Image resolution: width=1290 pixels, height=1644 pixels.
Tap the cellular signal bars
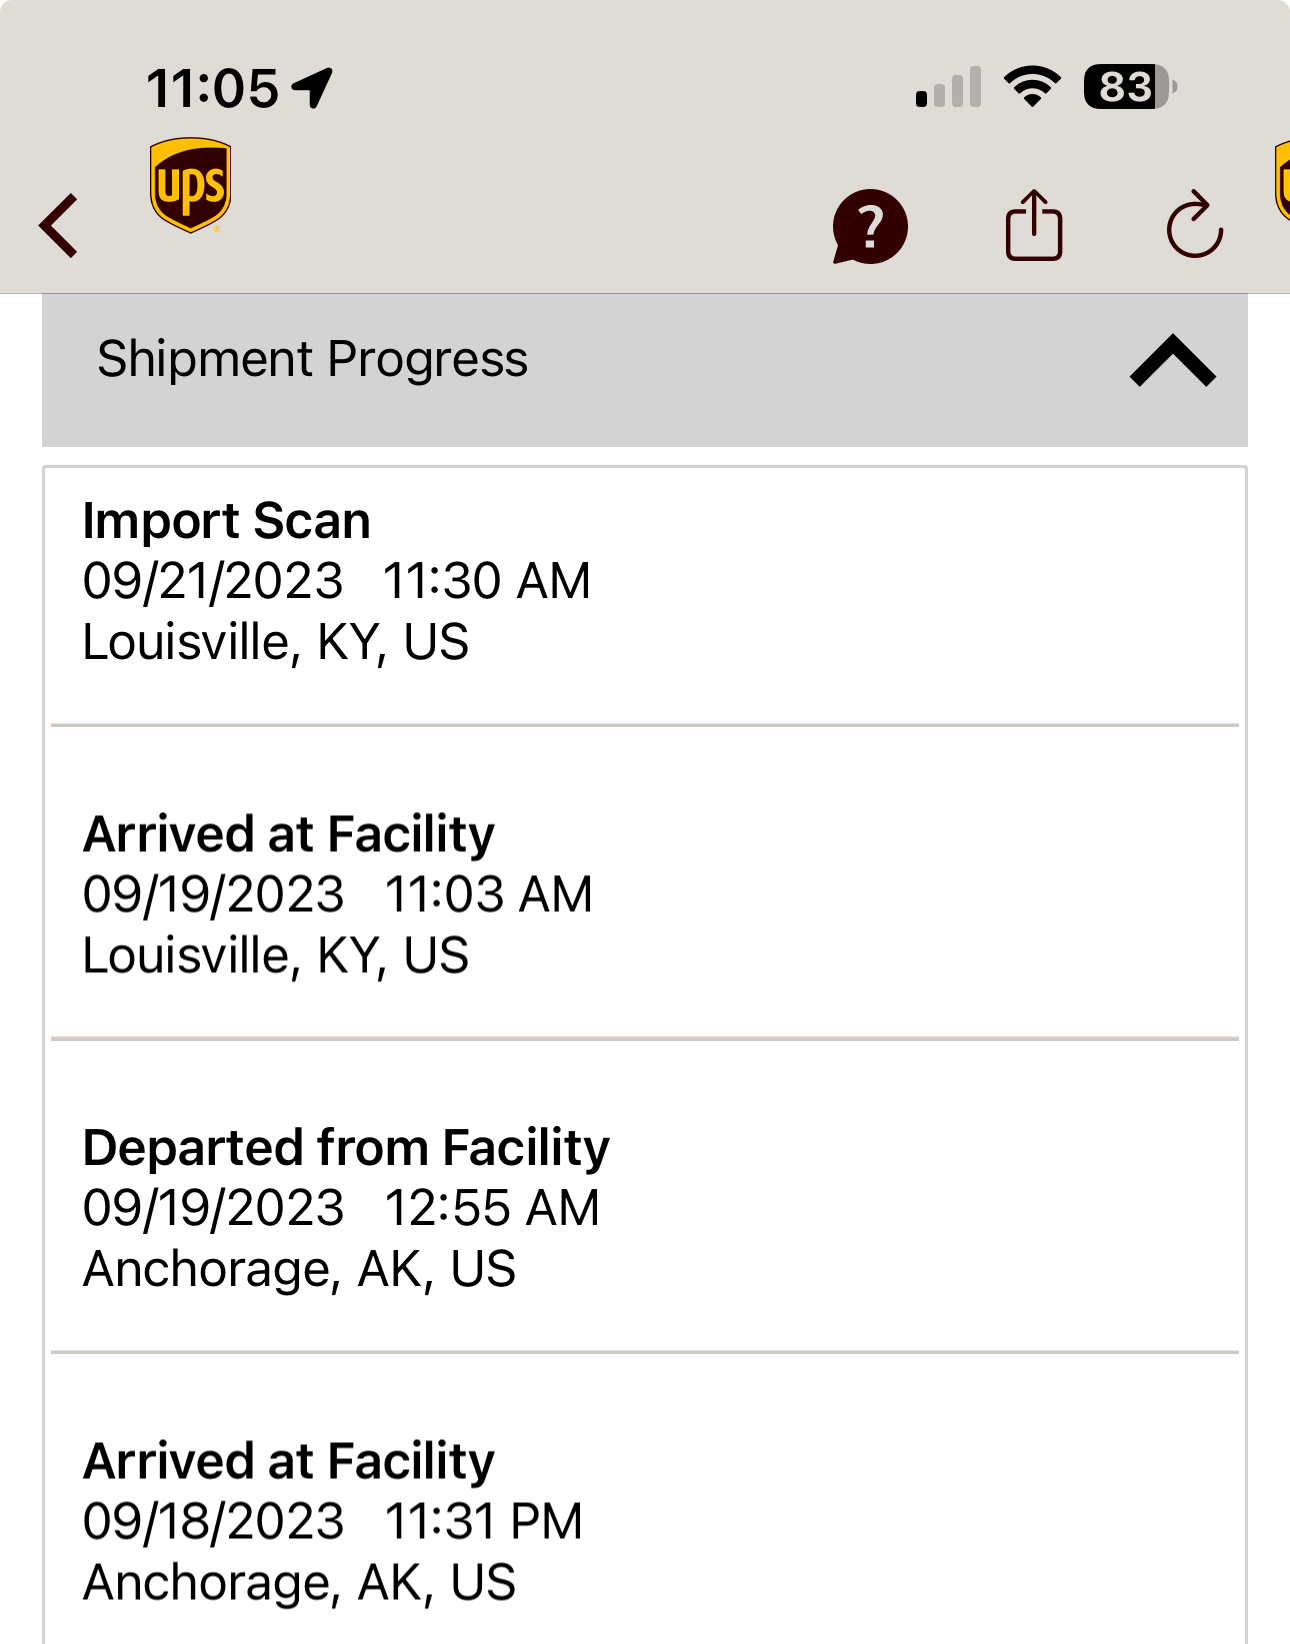tap(948, 88)
